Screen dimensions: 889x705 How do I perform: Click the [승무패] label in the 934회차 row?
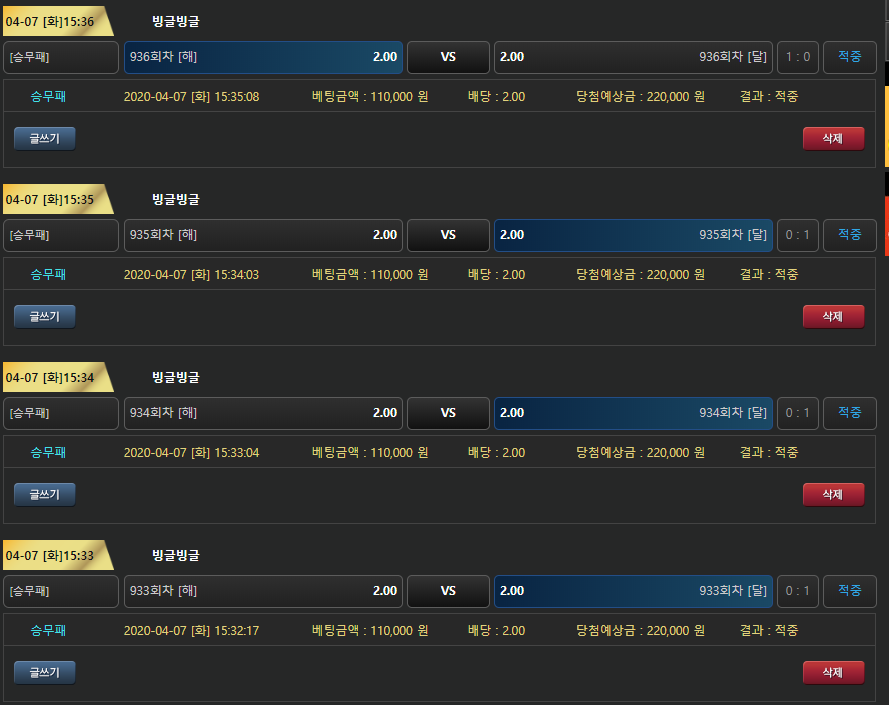61,413
